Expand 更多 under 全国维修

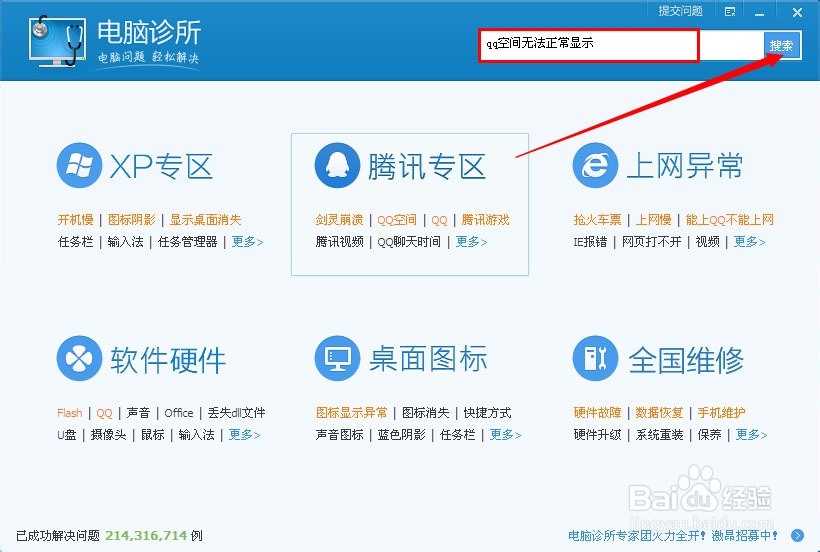(751, 435)
